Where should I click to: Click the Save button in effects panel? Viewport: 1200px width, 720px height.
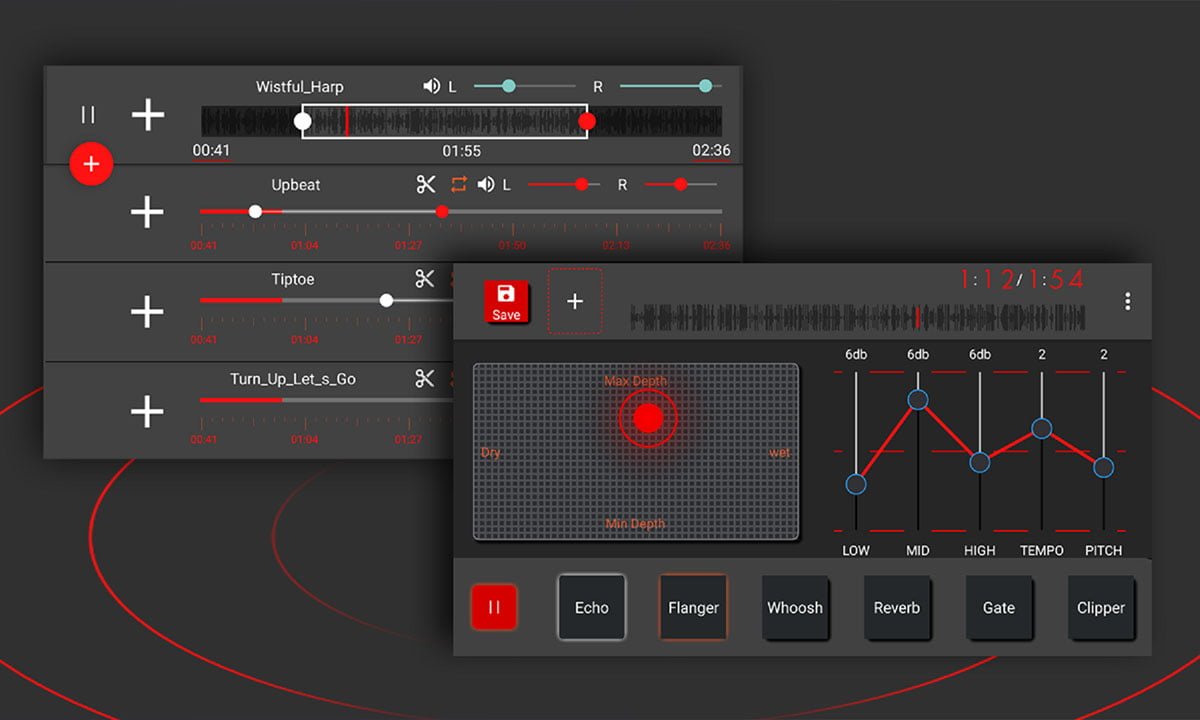click(x=506, y=301)
